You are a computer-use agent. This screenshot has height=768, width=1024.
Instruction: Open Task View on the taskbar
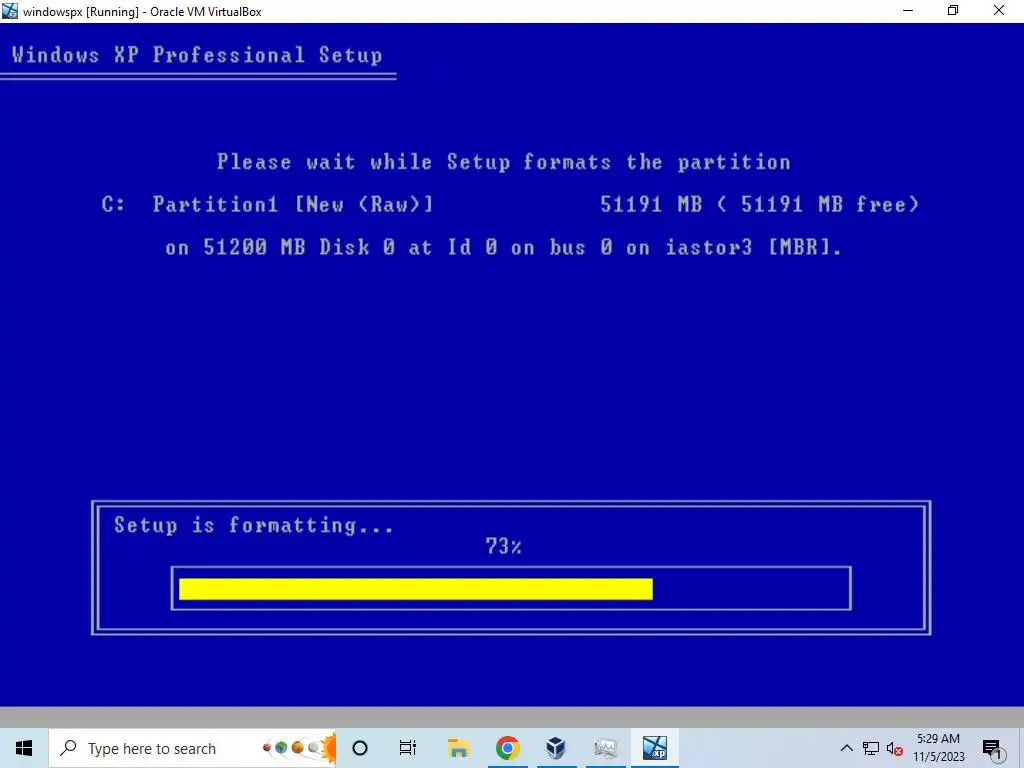(x=408, y=748)
